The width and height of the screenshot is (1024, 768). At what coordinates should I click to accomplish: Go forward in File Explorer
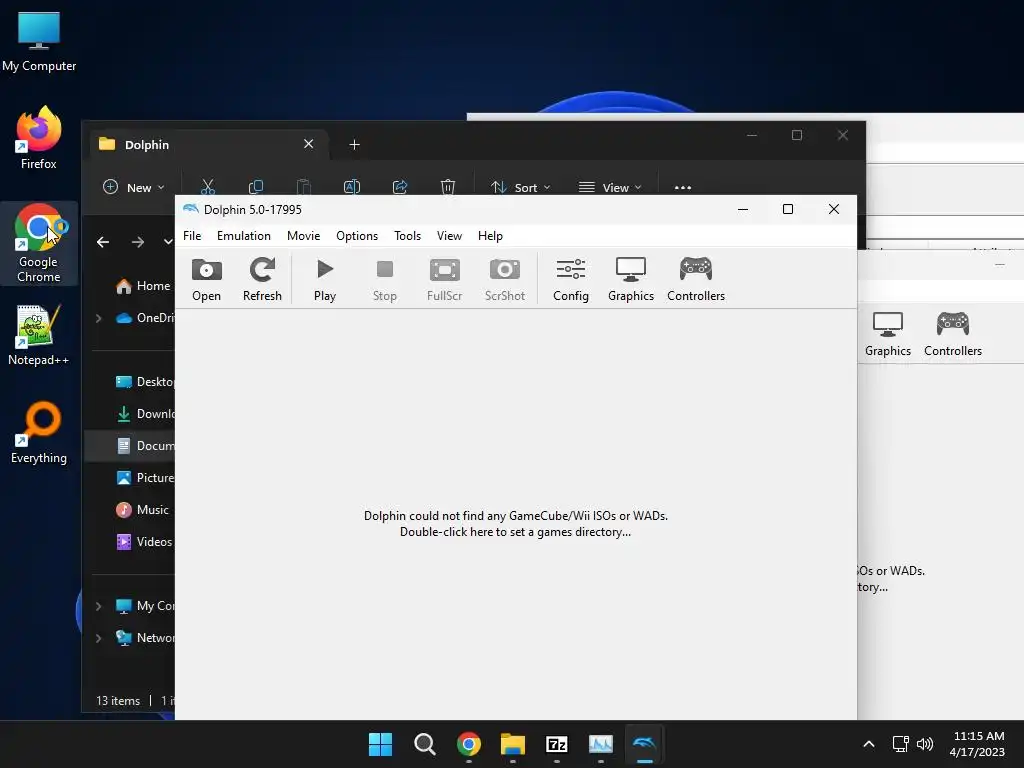coord(137,242)
